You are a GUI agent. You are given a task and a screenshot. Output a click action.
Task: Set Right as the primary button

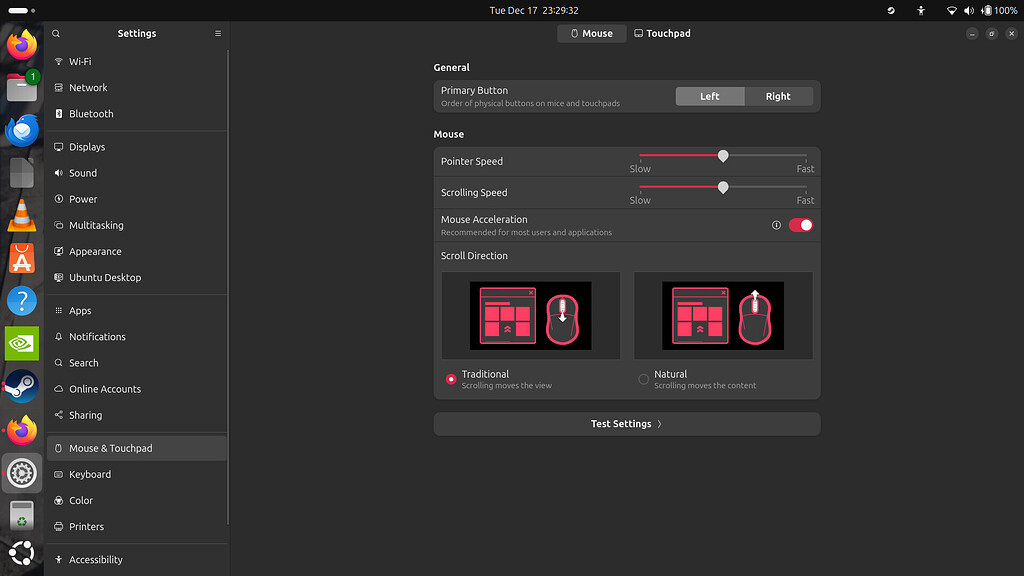[x=779, y=96]
